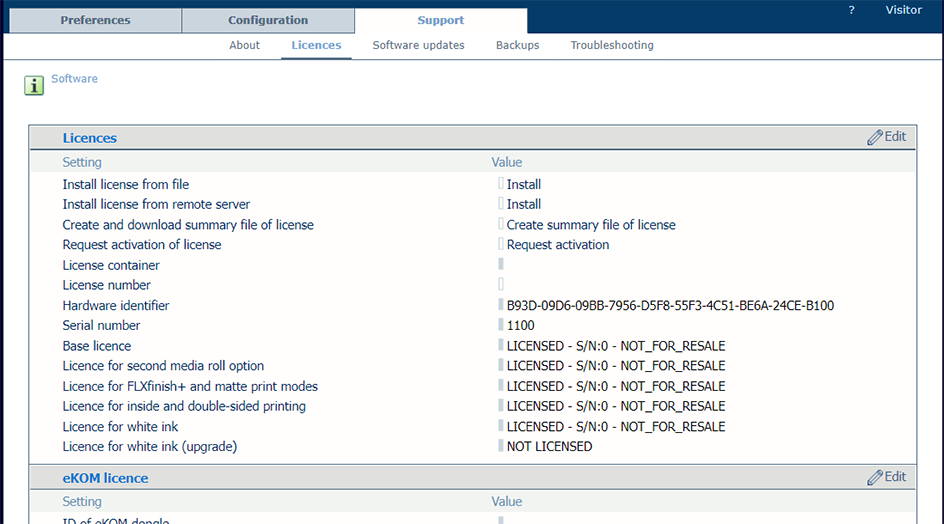Click the Licences section header title
This screenshot has height=524, width=944.
tap(89, 138)
